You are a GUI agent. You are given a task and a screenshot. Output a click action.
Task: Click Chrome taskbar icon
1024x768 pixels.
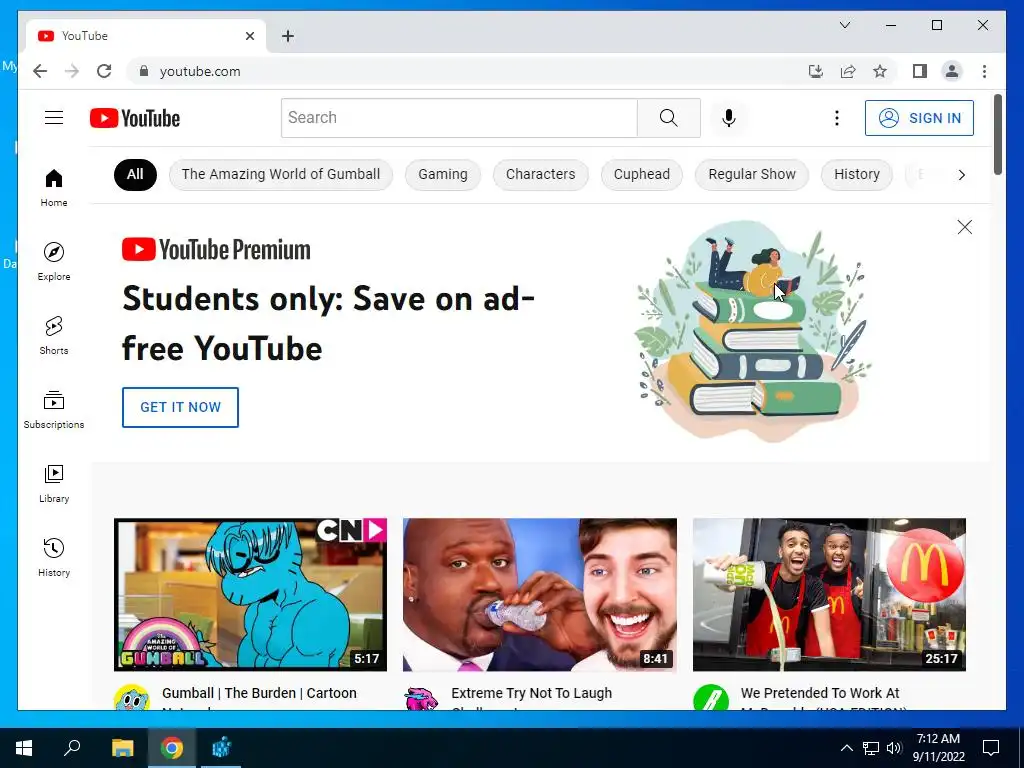click(x=172, y=748)
